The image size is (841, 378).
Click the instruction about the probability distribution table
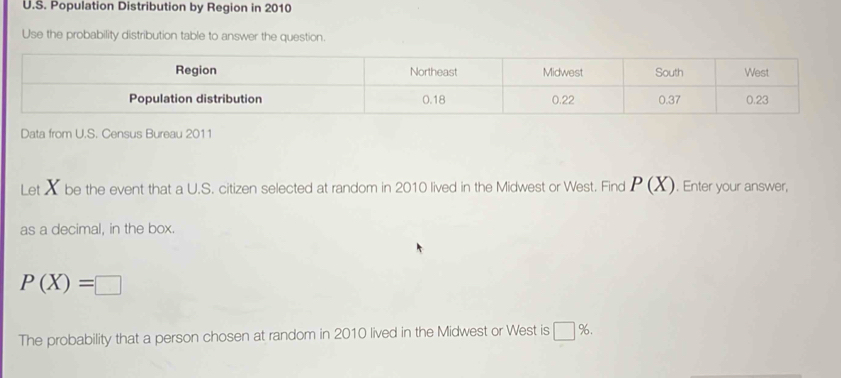(x=173, y=36)
